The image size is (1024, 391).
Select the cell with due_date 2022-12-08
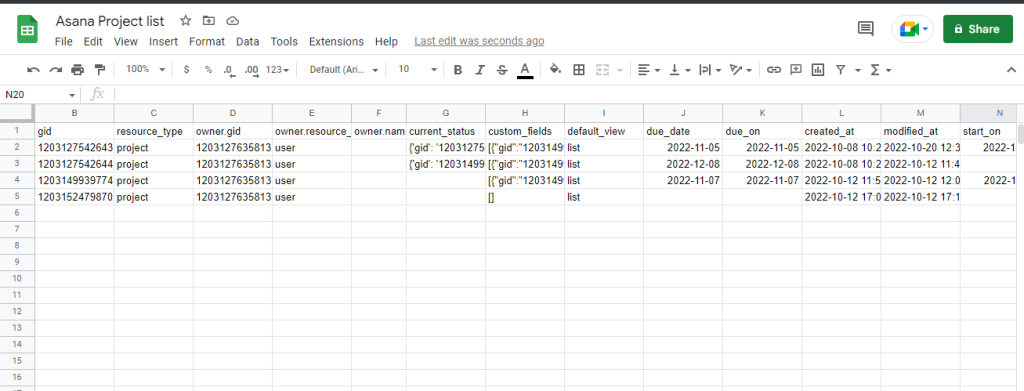(x=683, y=164)
